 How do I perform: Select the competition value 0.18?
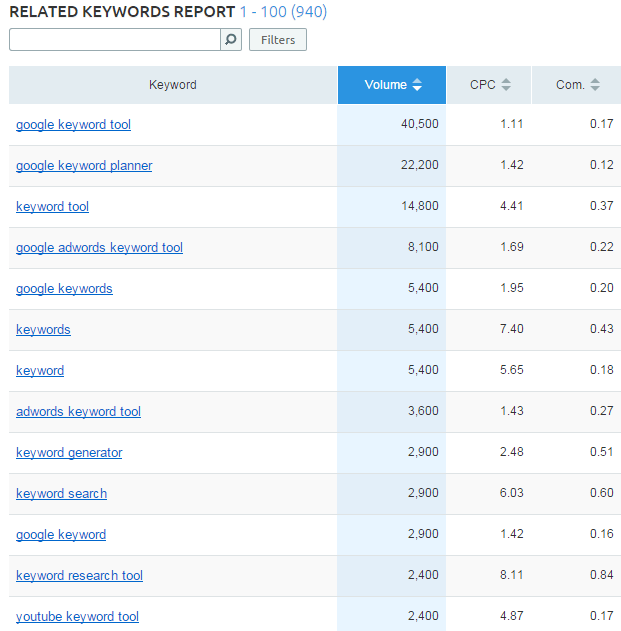click(602, 370)
